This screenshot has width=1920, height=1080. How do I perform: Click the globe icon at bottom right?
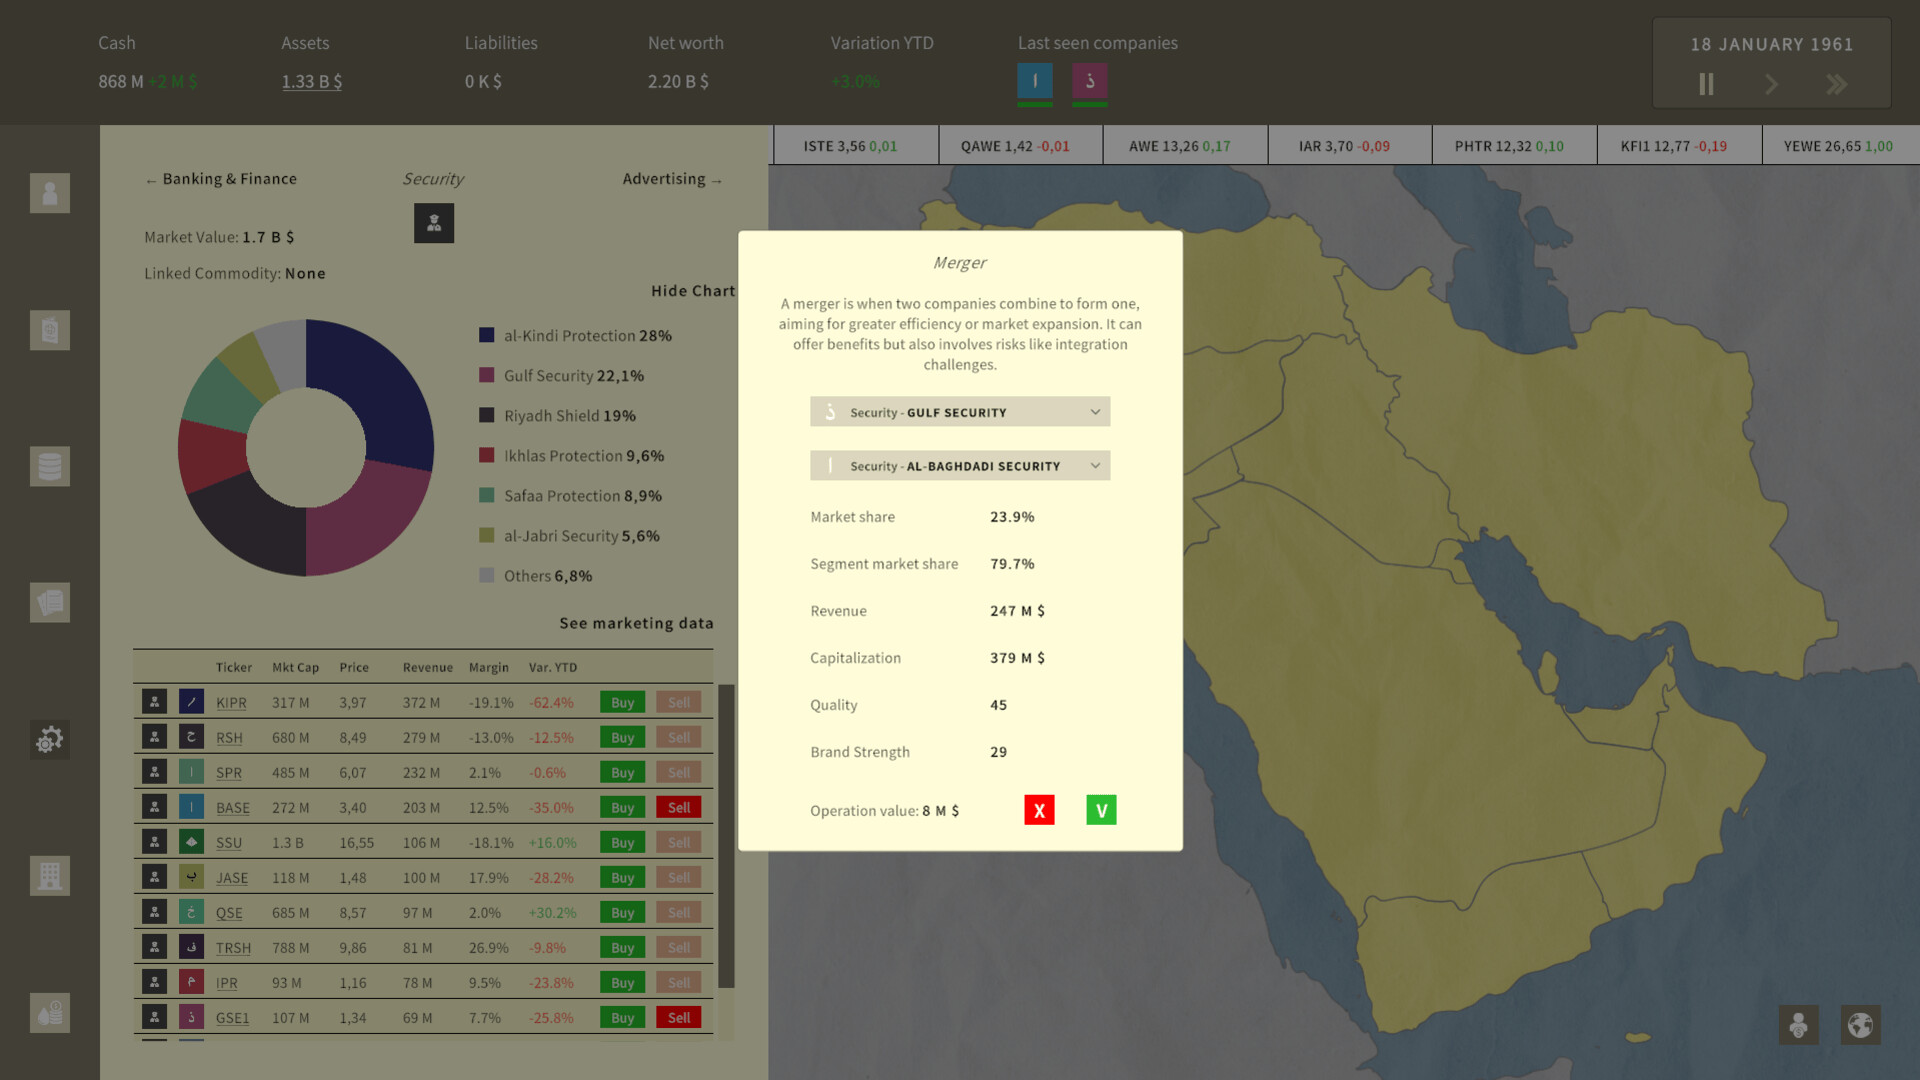point(1859,1024)
